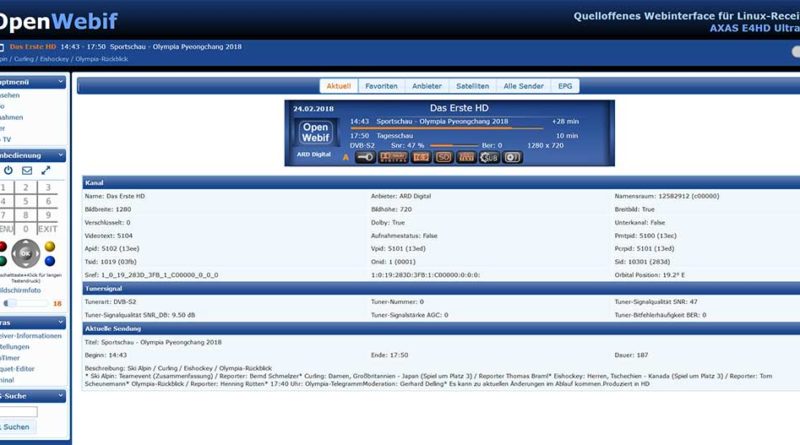800x445 pixels.
Task: Click the text 'Tunerart: DVB-S2'
Action: [110, 302]
